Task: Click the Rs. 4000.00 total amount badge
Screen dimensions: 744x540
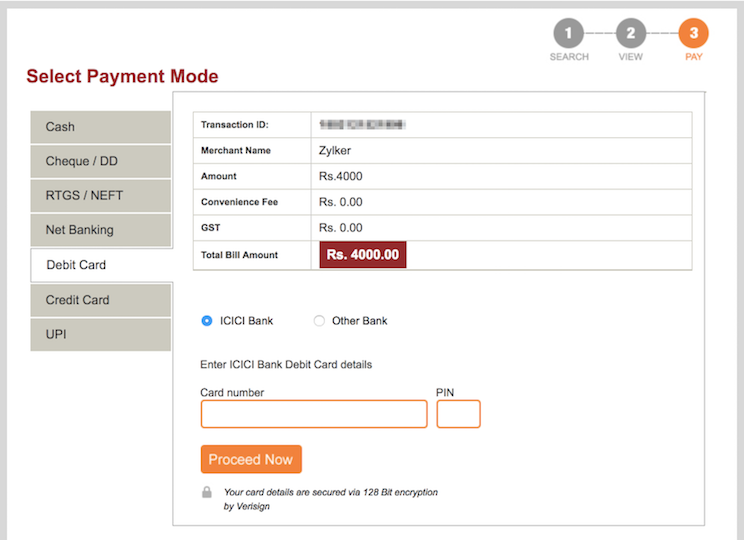Action: pos(363,255)
